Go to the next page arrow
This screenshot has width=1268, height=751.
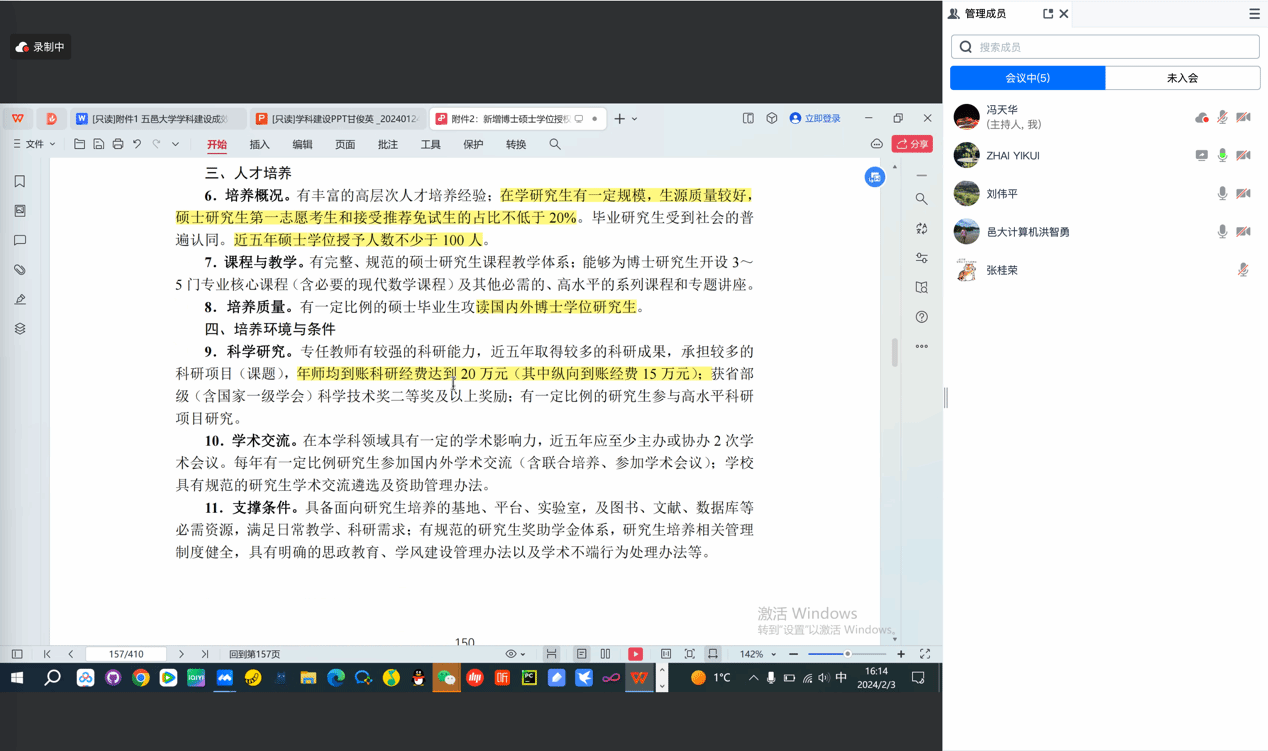181,654
